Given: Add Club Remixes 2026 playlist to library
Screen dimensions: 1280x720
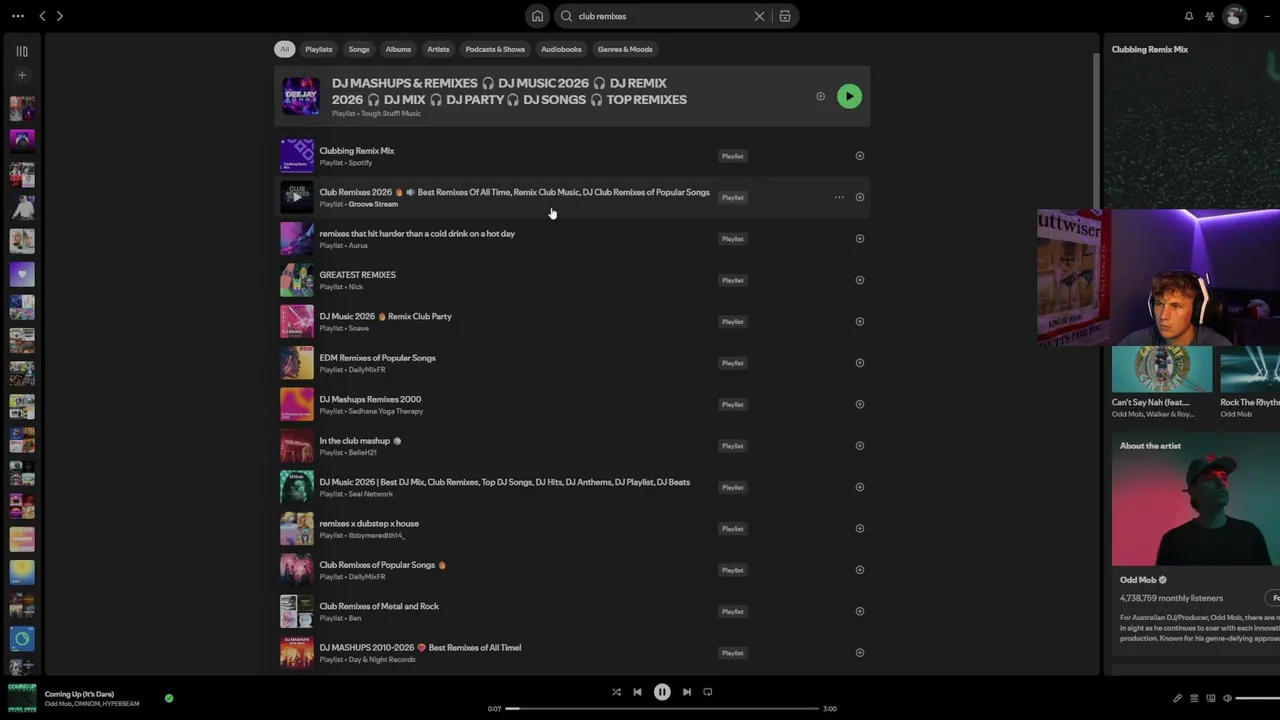Looking at the screenshot, I should (x=860, y=197).
